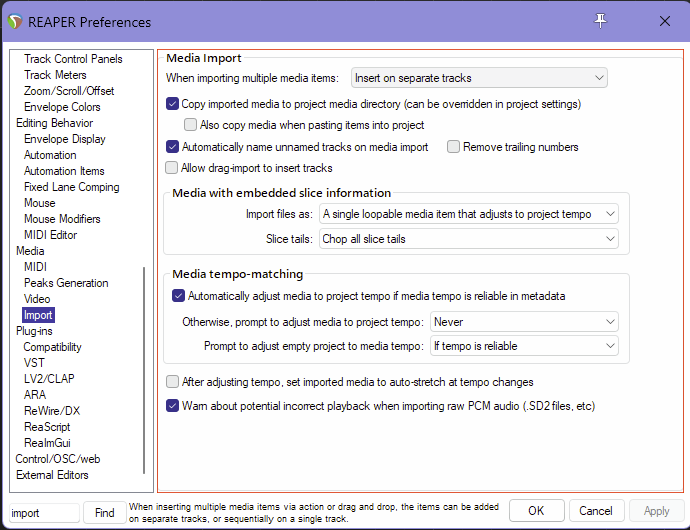Click the Apply button
This screenshot has height=530, width=690.
tap(657, 511)
